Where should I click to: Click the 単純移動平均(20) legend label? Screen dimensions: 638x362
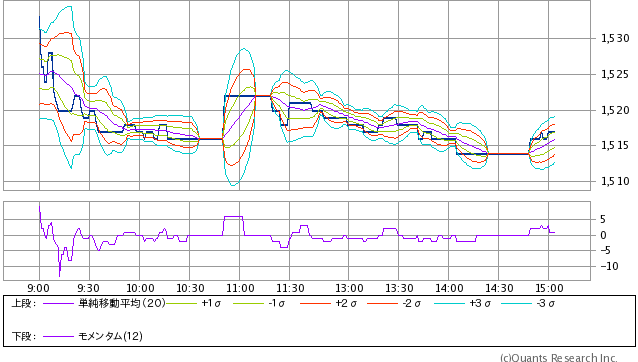[x=122, y=303]
